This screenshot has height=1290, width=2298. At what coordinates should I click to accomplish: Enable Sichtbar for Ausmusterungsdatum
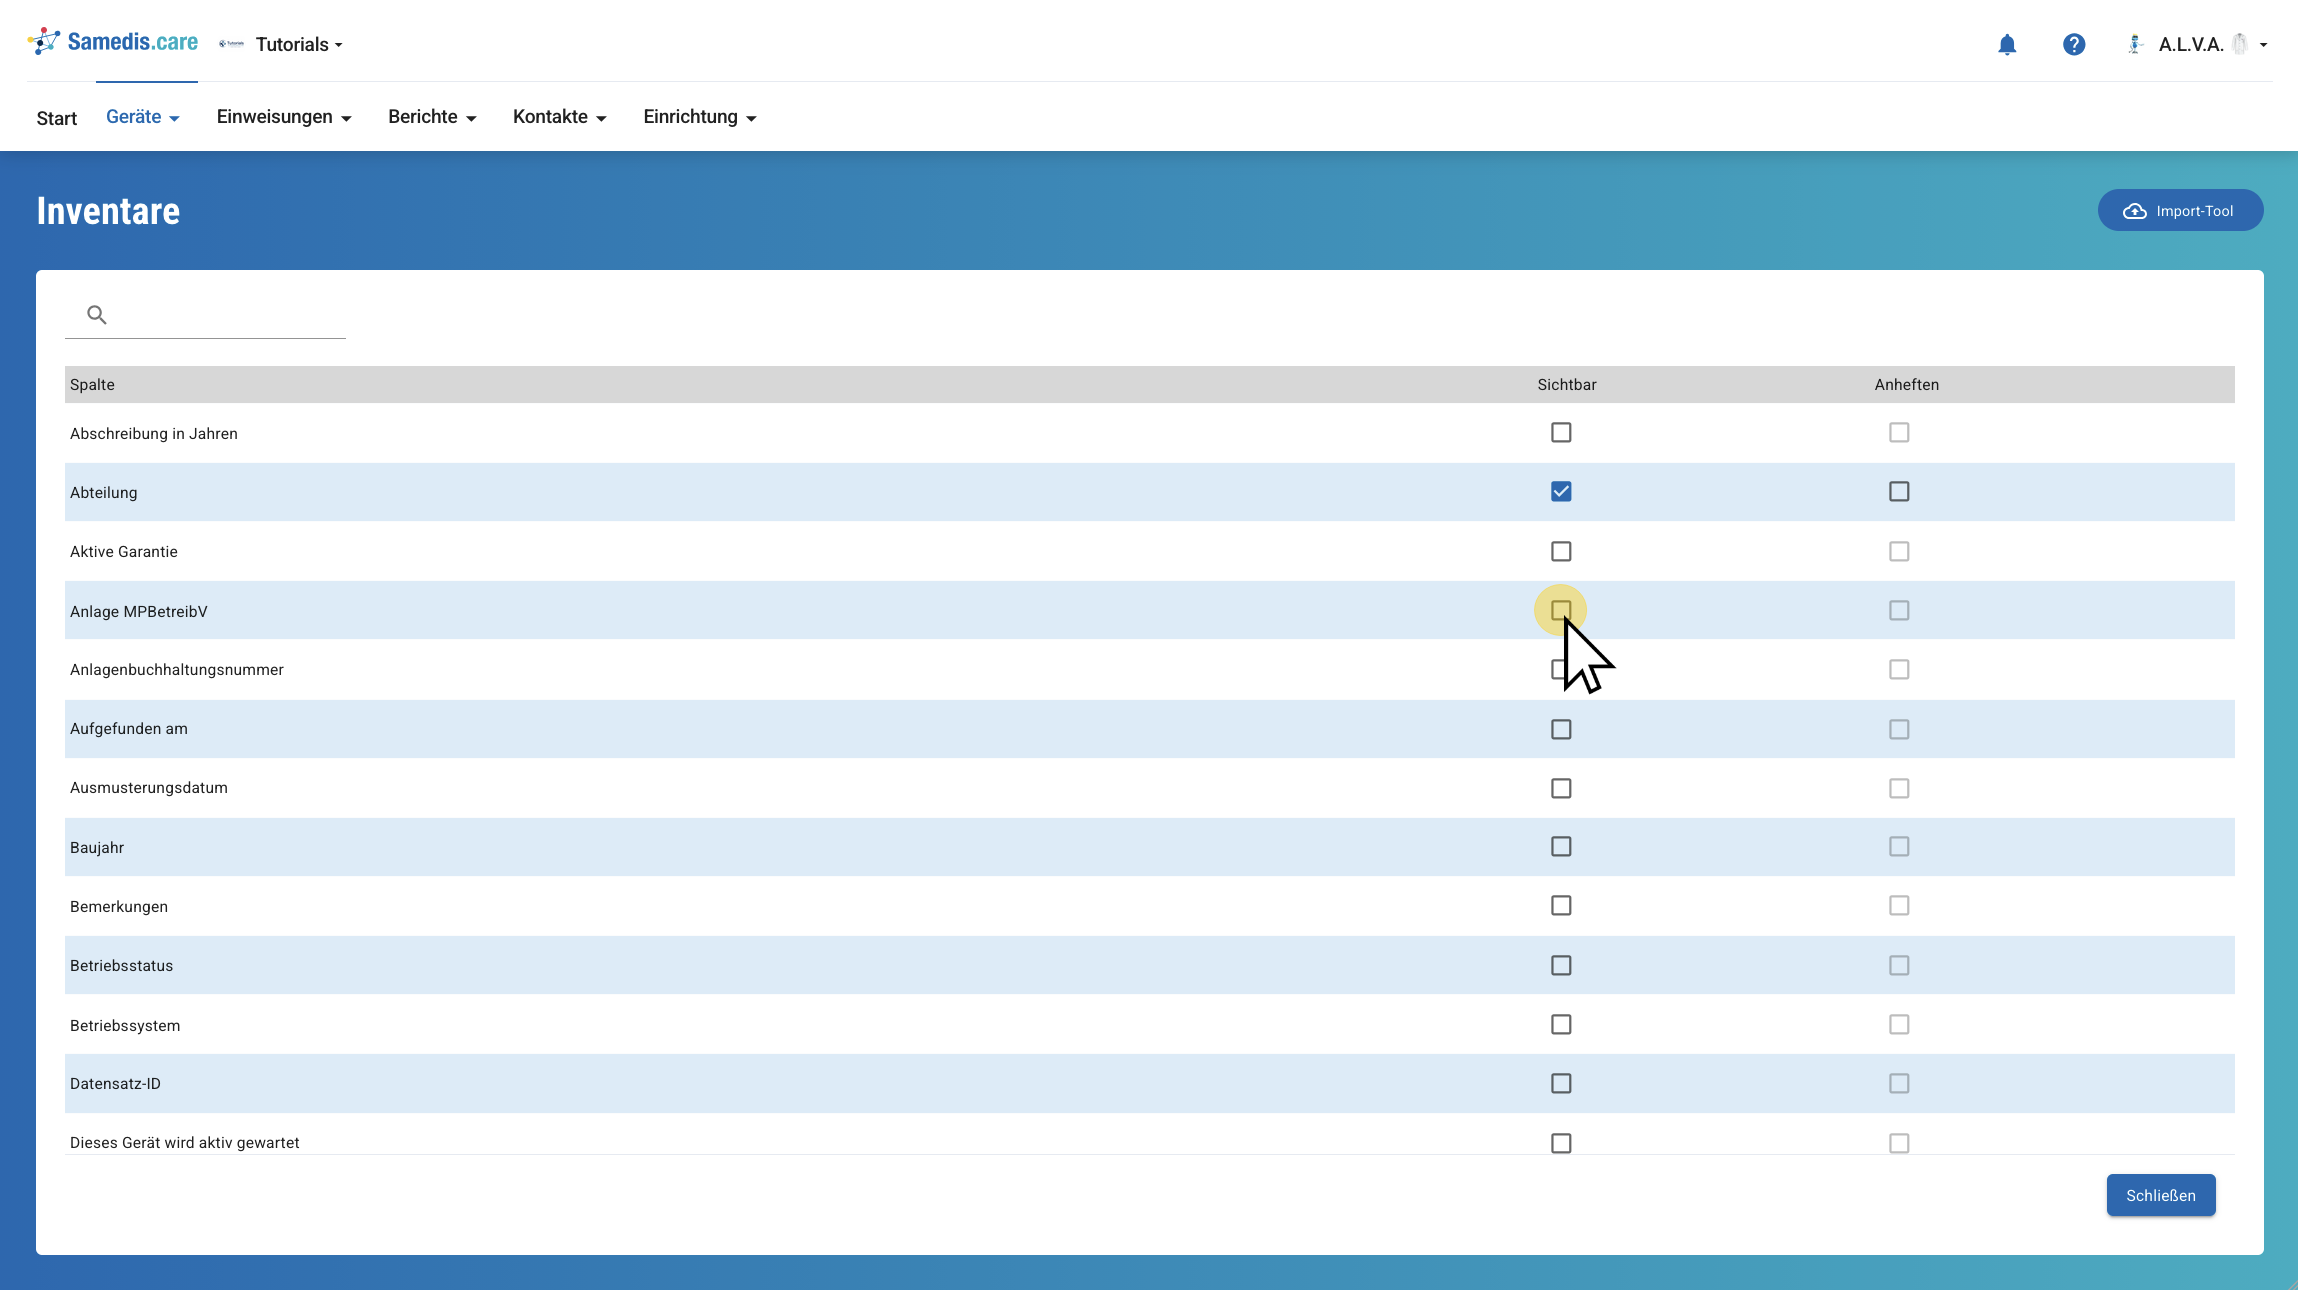(x=1560, y=788)
